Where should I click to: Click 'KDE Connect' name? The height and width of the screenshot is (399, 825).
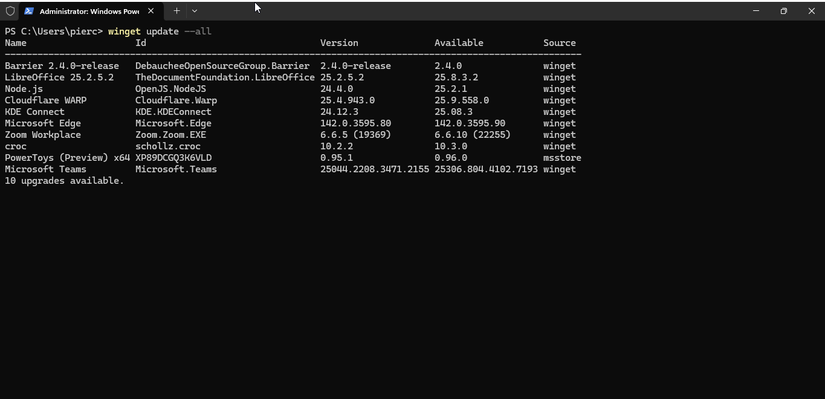34,112
